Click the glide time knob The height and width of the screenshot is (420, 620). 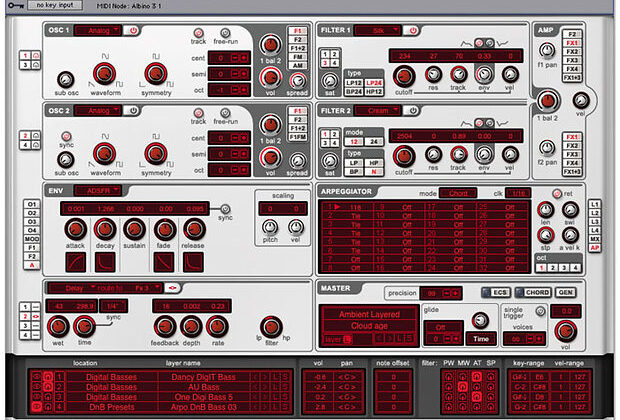480,320
